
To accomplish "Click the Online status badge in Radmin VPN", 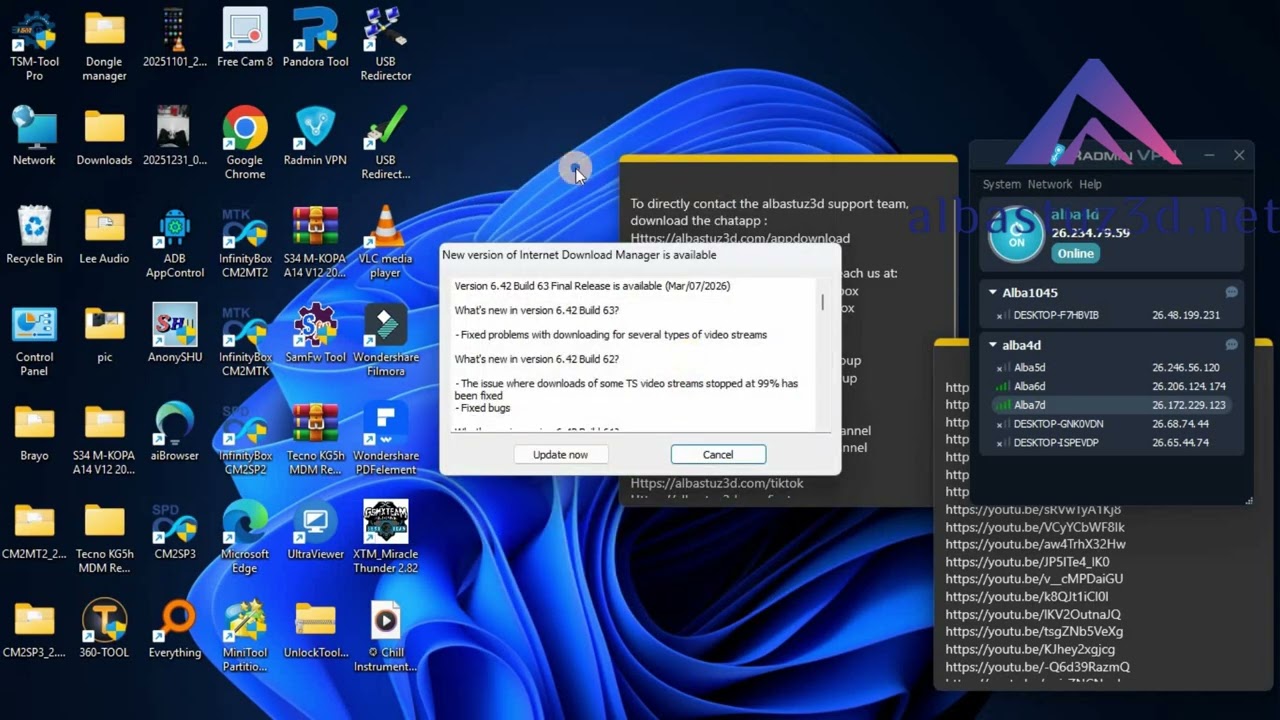I will 1076,253.
